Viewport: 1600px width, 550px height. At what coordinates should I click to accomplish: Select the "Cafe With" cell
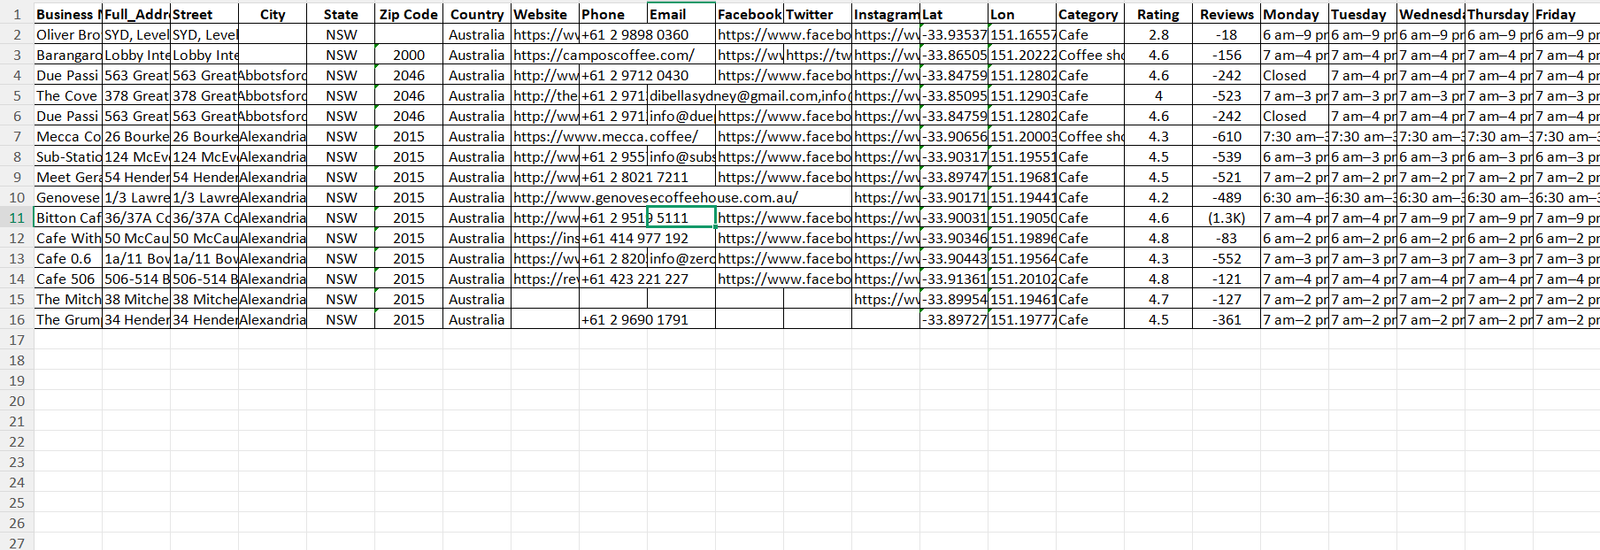tap(68, 238)
